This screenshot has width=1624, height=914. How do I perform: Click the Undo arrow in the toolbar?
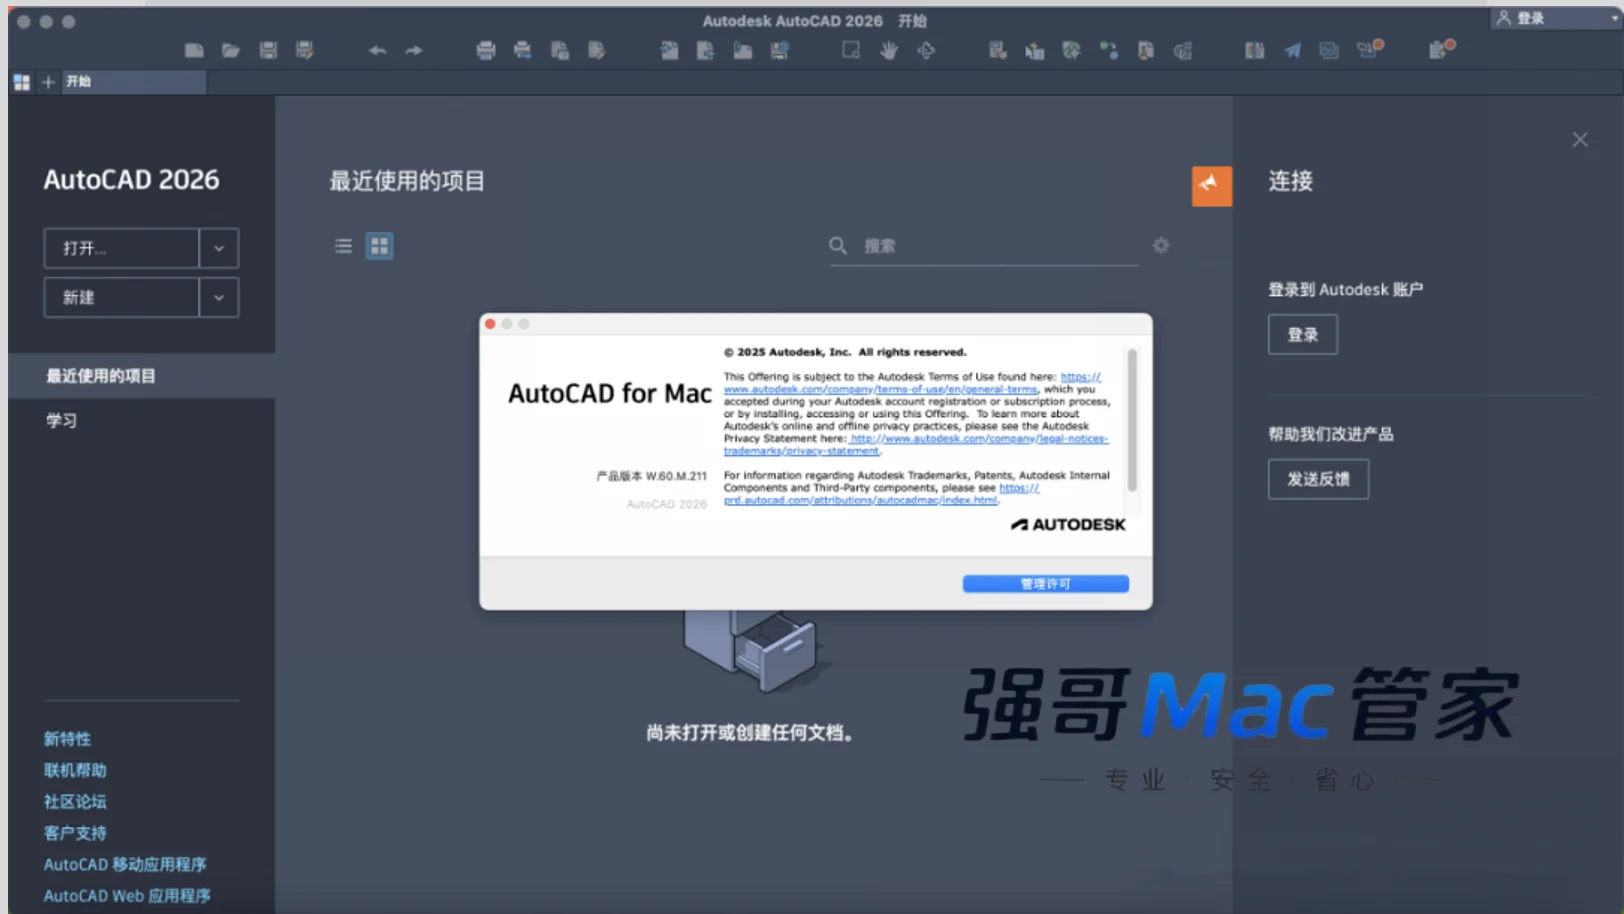click(377, 50)
